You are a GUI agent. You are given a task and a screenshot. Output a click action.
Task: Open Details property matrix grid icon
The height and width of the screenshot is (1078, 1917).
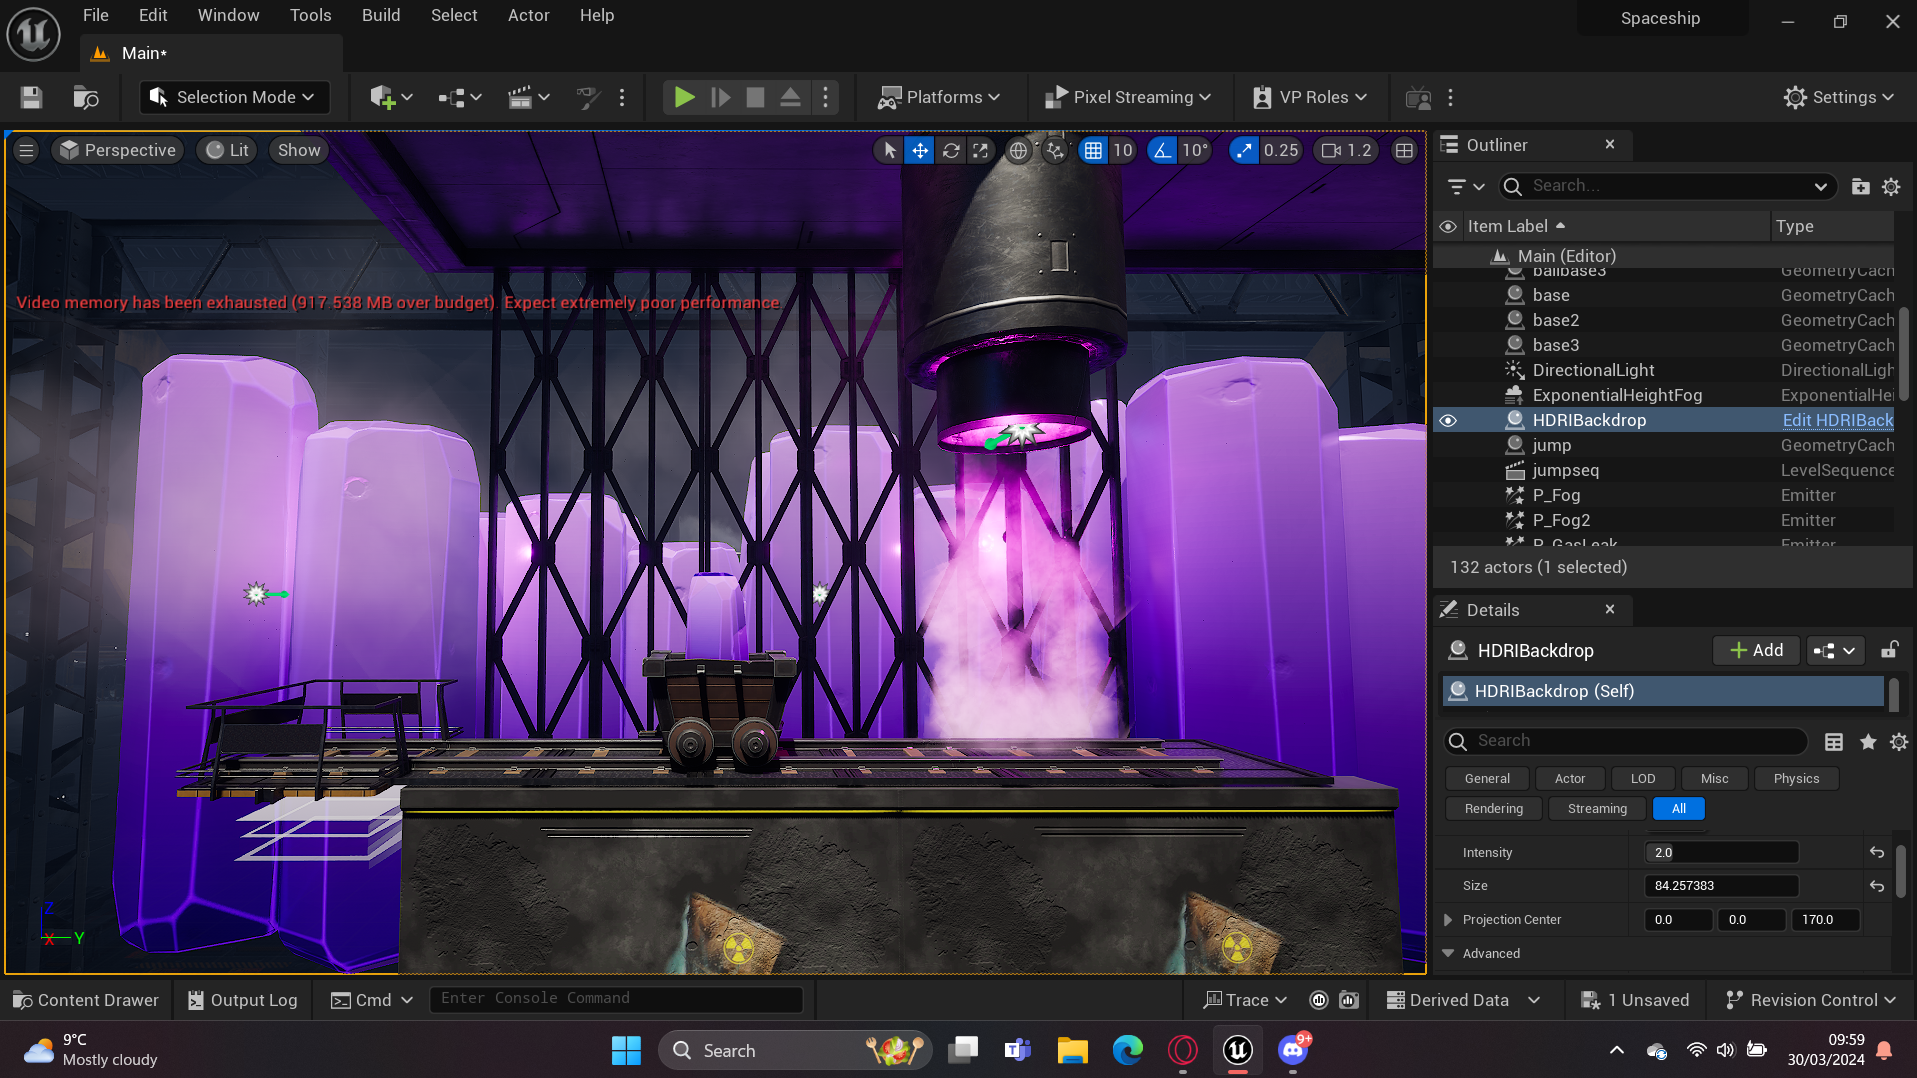[x=1833, y=741]
